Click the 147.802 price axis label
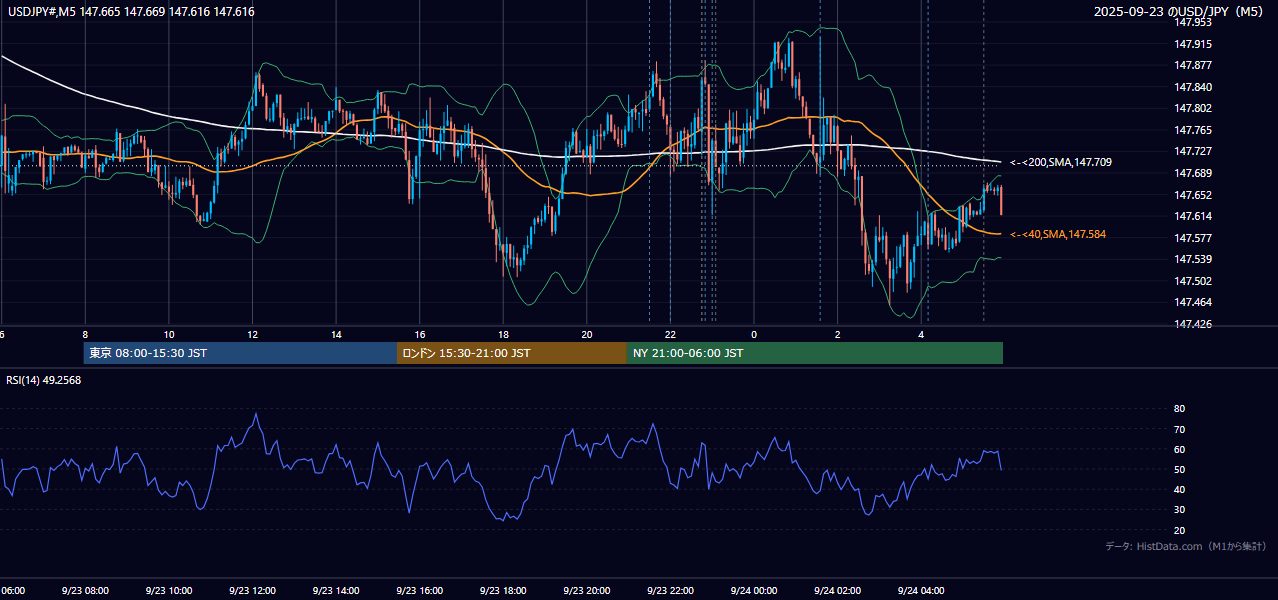 (1194, 108)
